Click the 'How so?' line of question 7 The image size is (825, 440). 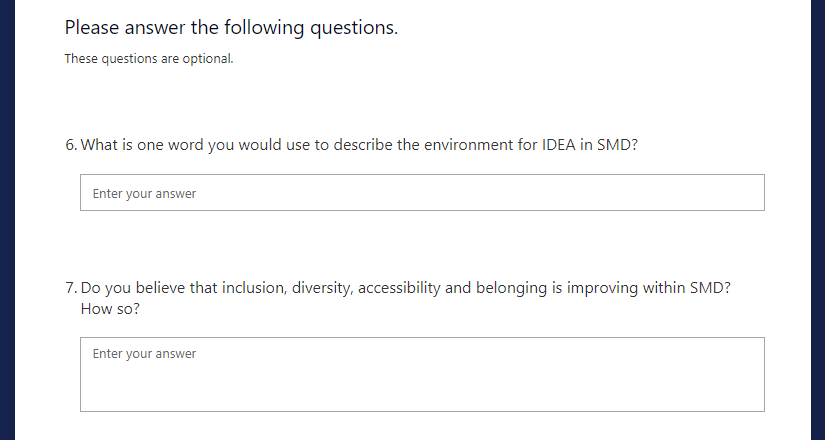point(109,309)
